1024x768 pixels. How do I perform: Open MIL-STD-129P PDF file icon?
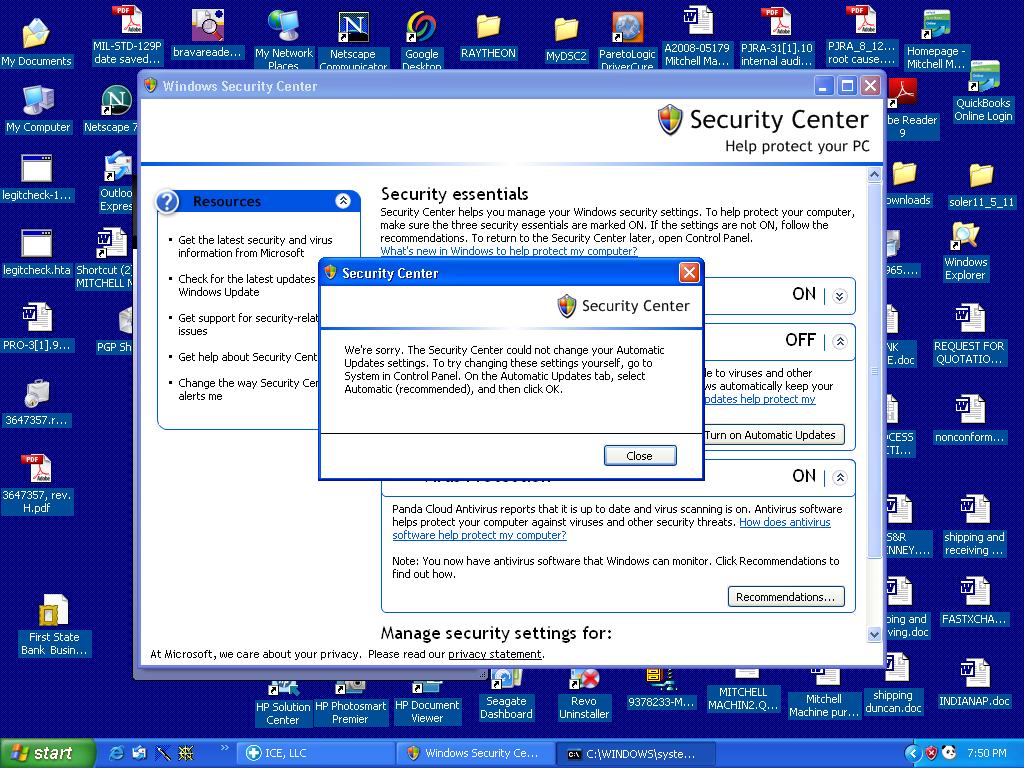[127, 36]
